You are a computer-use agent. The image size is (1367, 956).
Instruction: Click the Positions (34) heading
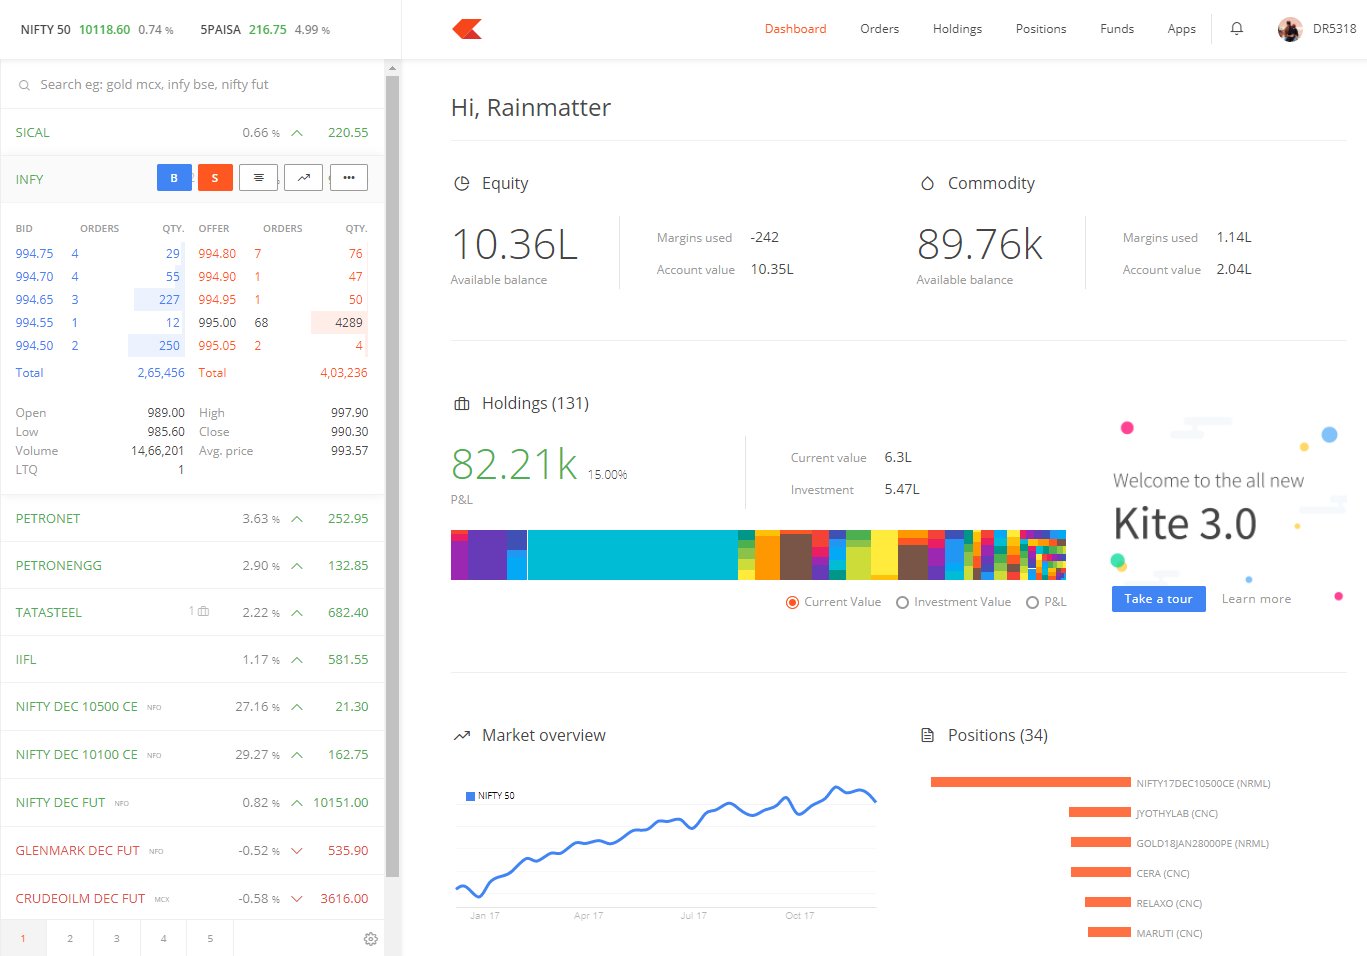click(997, 736)
